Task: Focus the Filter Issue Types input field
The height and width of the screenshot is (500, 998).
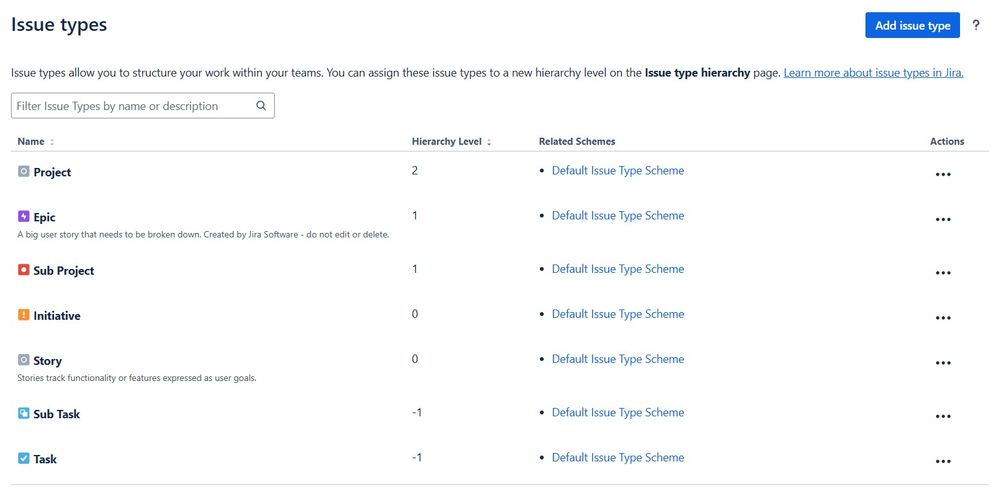Action: coord(143,106)
